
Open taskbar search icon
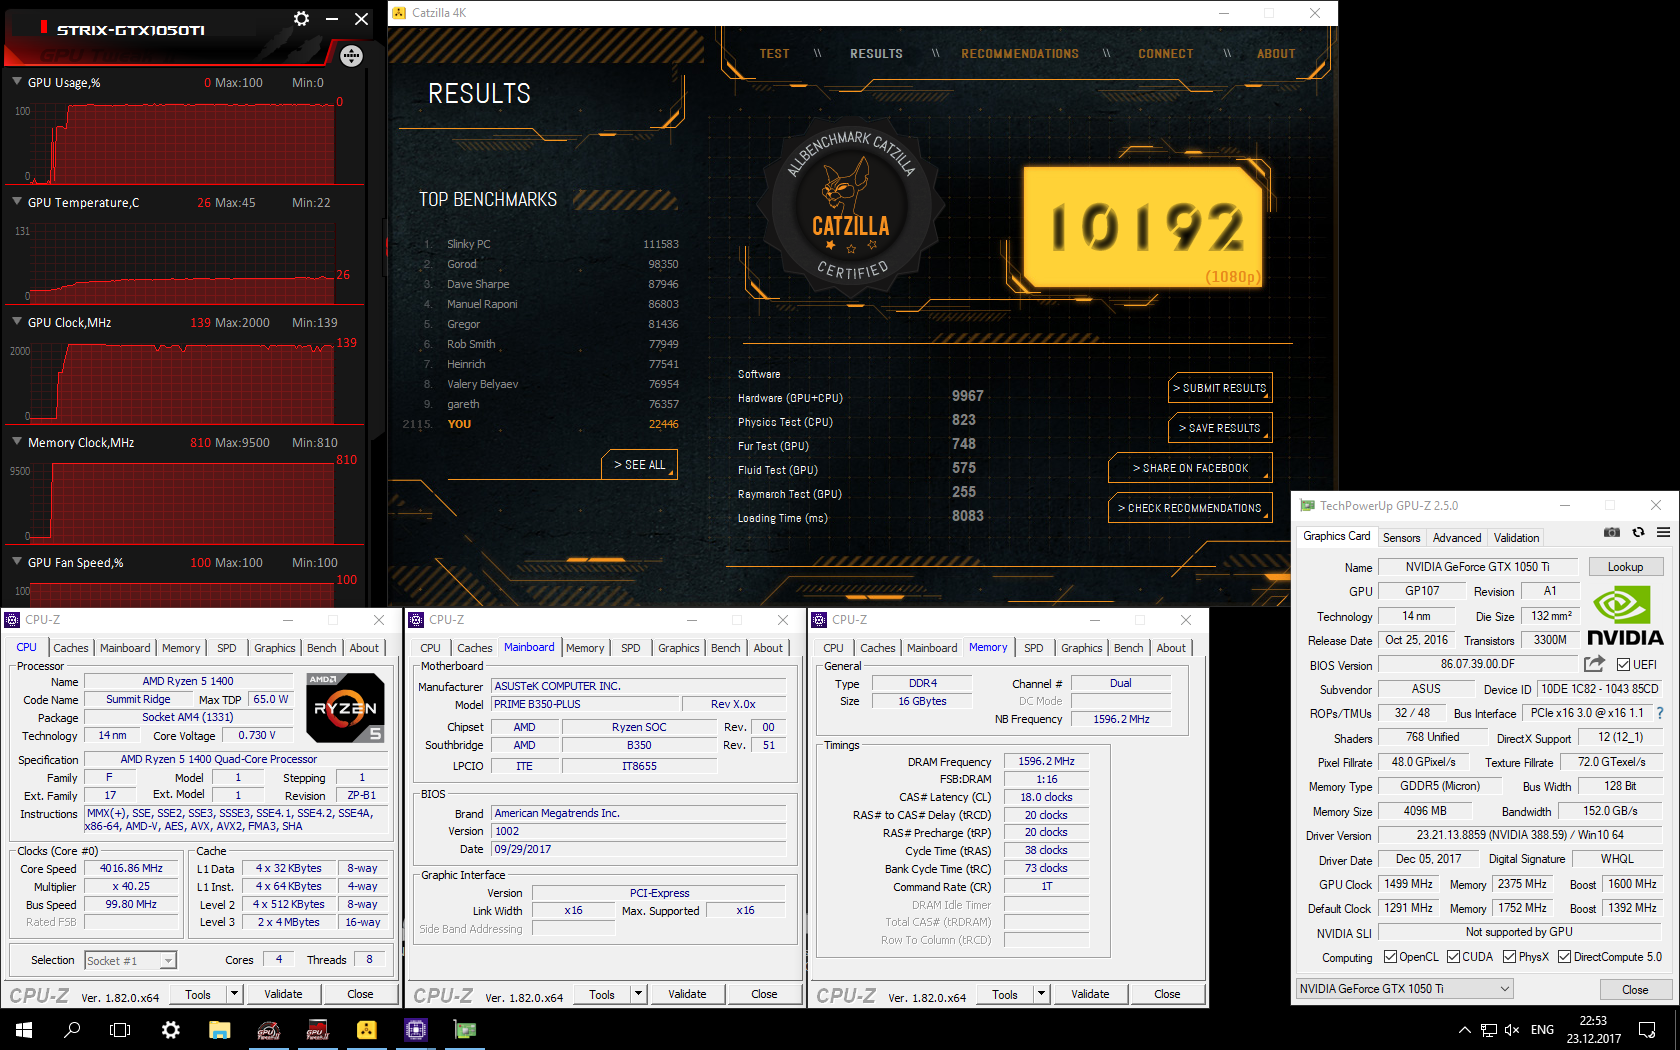click(x=72, y=1030)
